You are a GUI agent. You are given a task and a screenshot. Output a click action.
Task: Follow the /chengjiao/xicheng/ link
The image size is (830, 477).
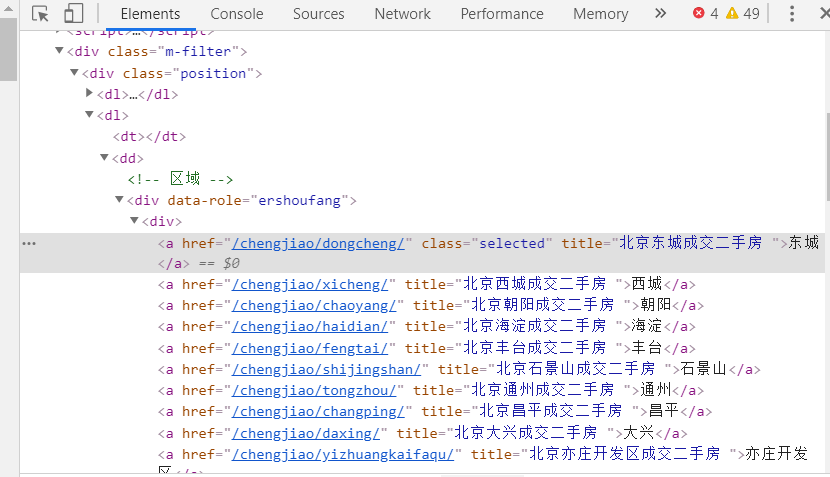(x=310, y=284)
